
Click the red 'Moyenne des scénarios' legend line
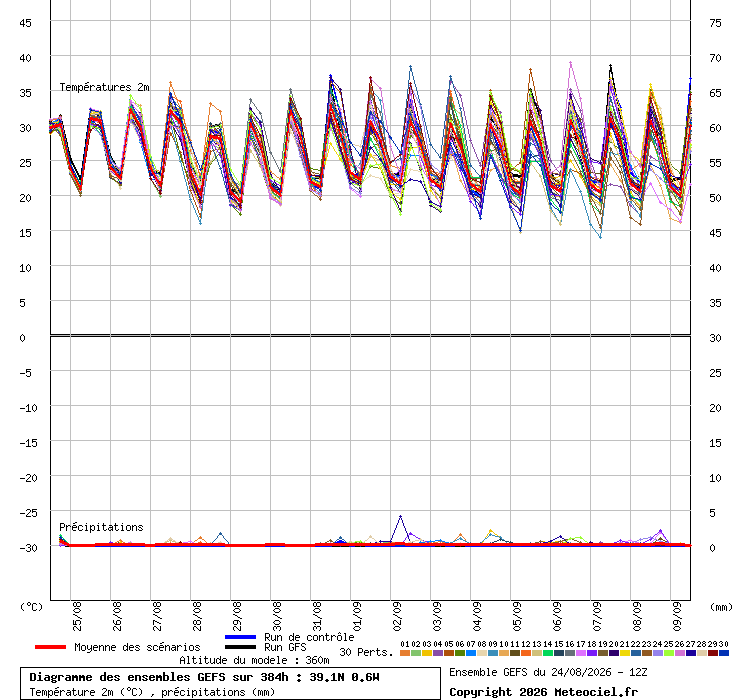(x=50, y=647)
